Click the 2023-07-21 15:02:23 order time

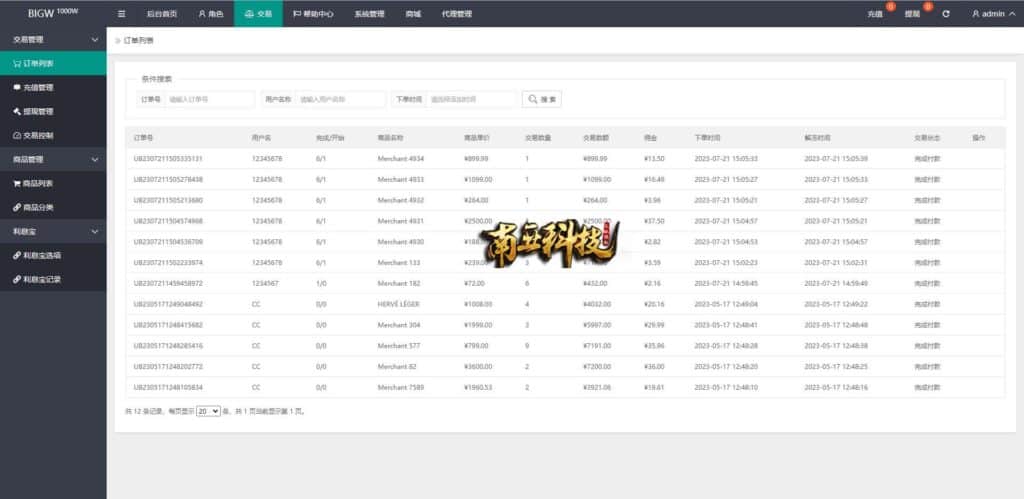pos(726,263)
